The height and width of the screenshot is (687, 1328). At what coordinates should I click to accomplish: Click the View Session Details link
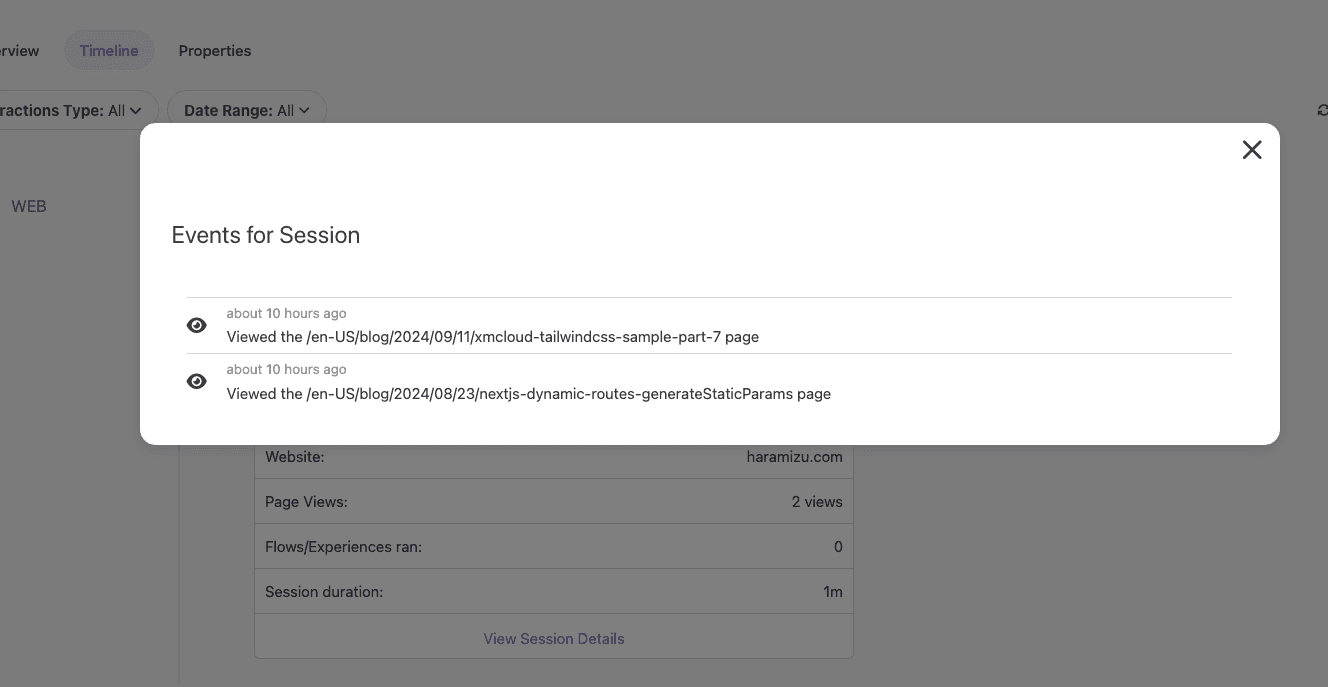point(554,638)
